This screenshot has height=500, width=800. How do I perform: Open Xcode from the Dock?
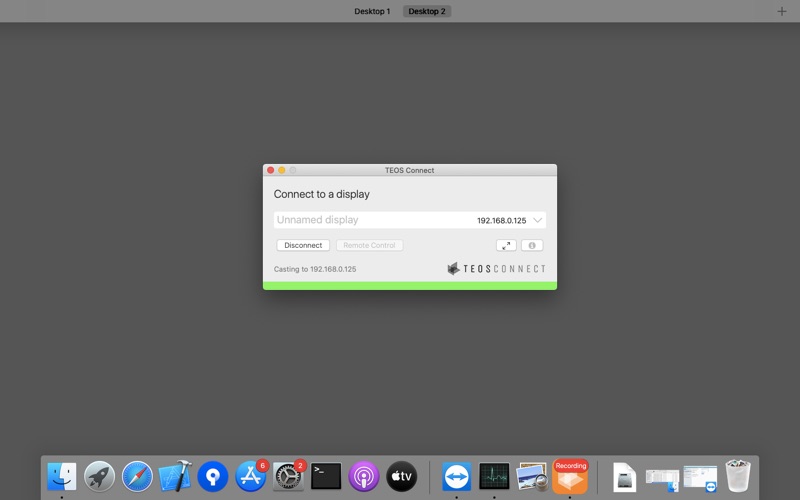click(x=175, y=477)
